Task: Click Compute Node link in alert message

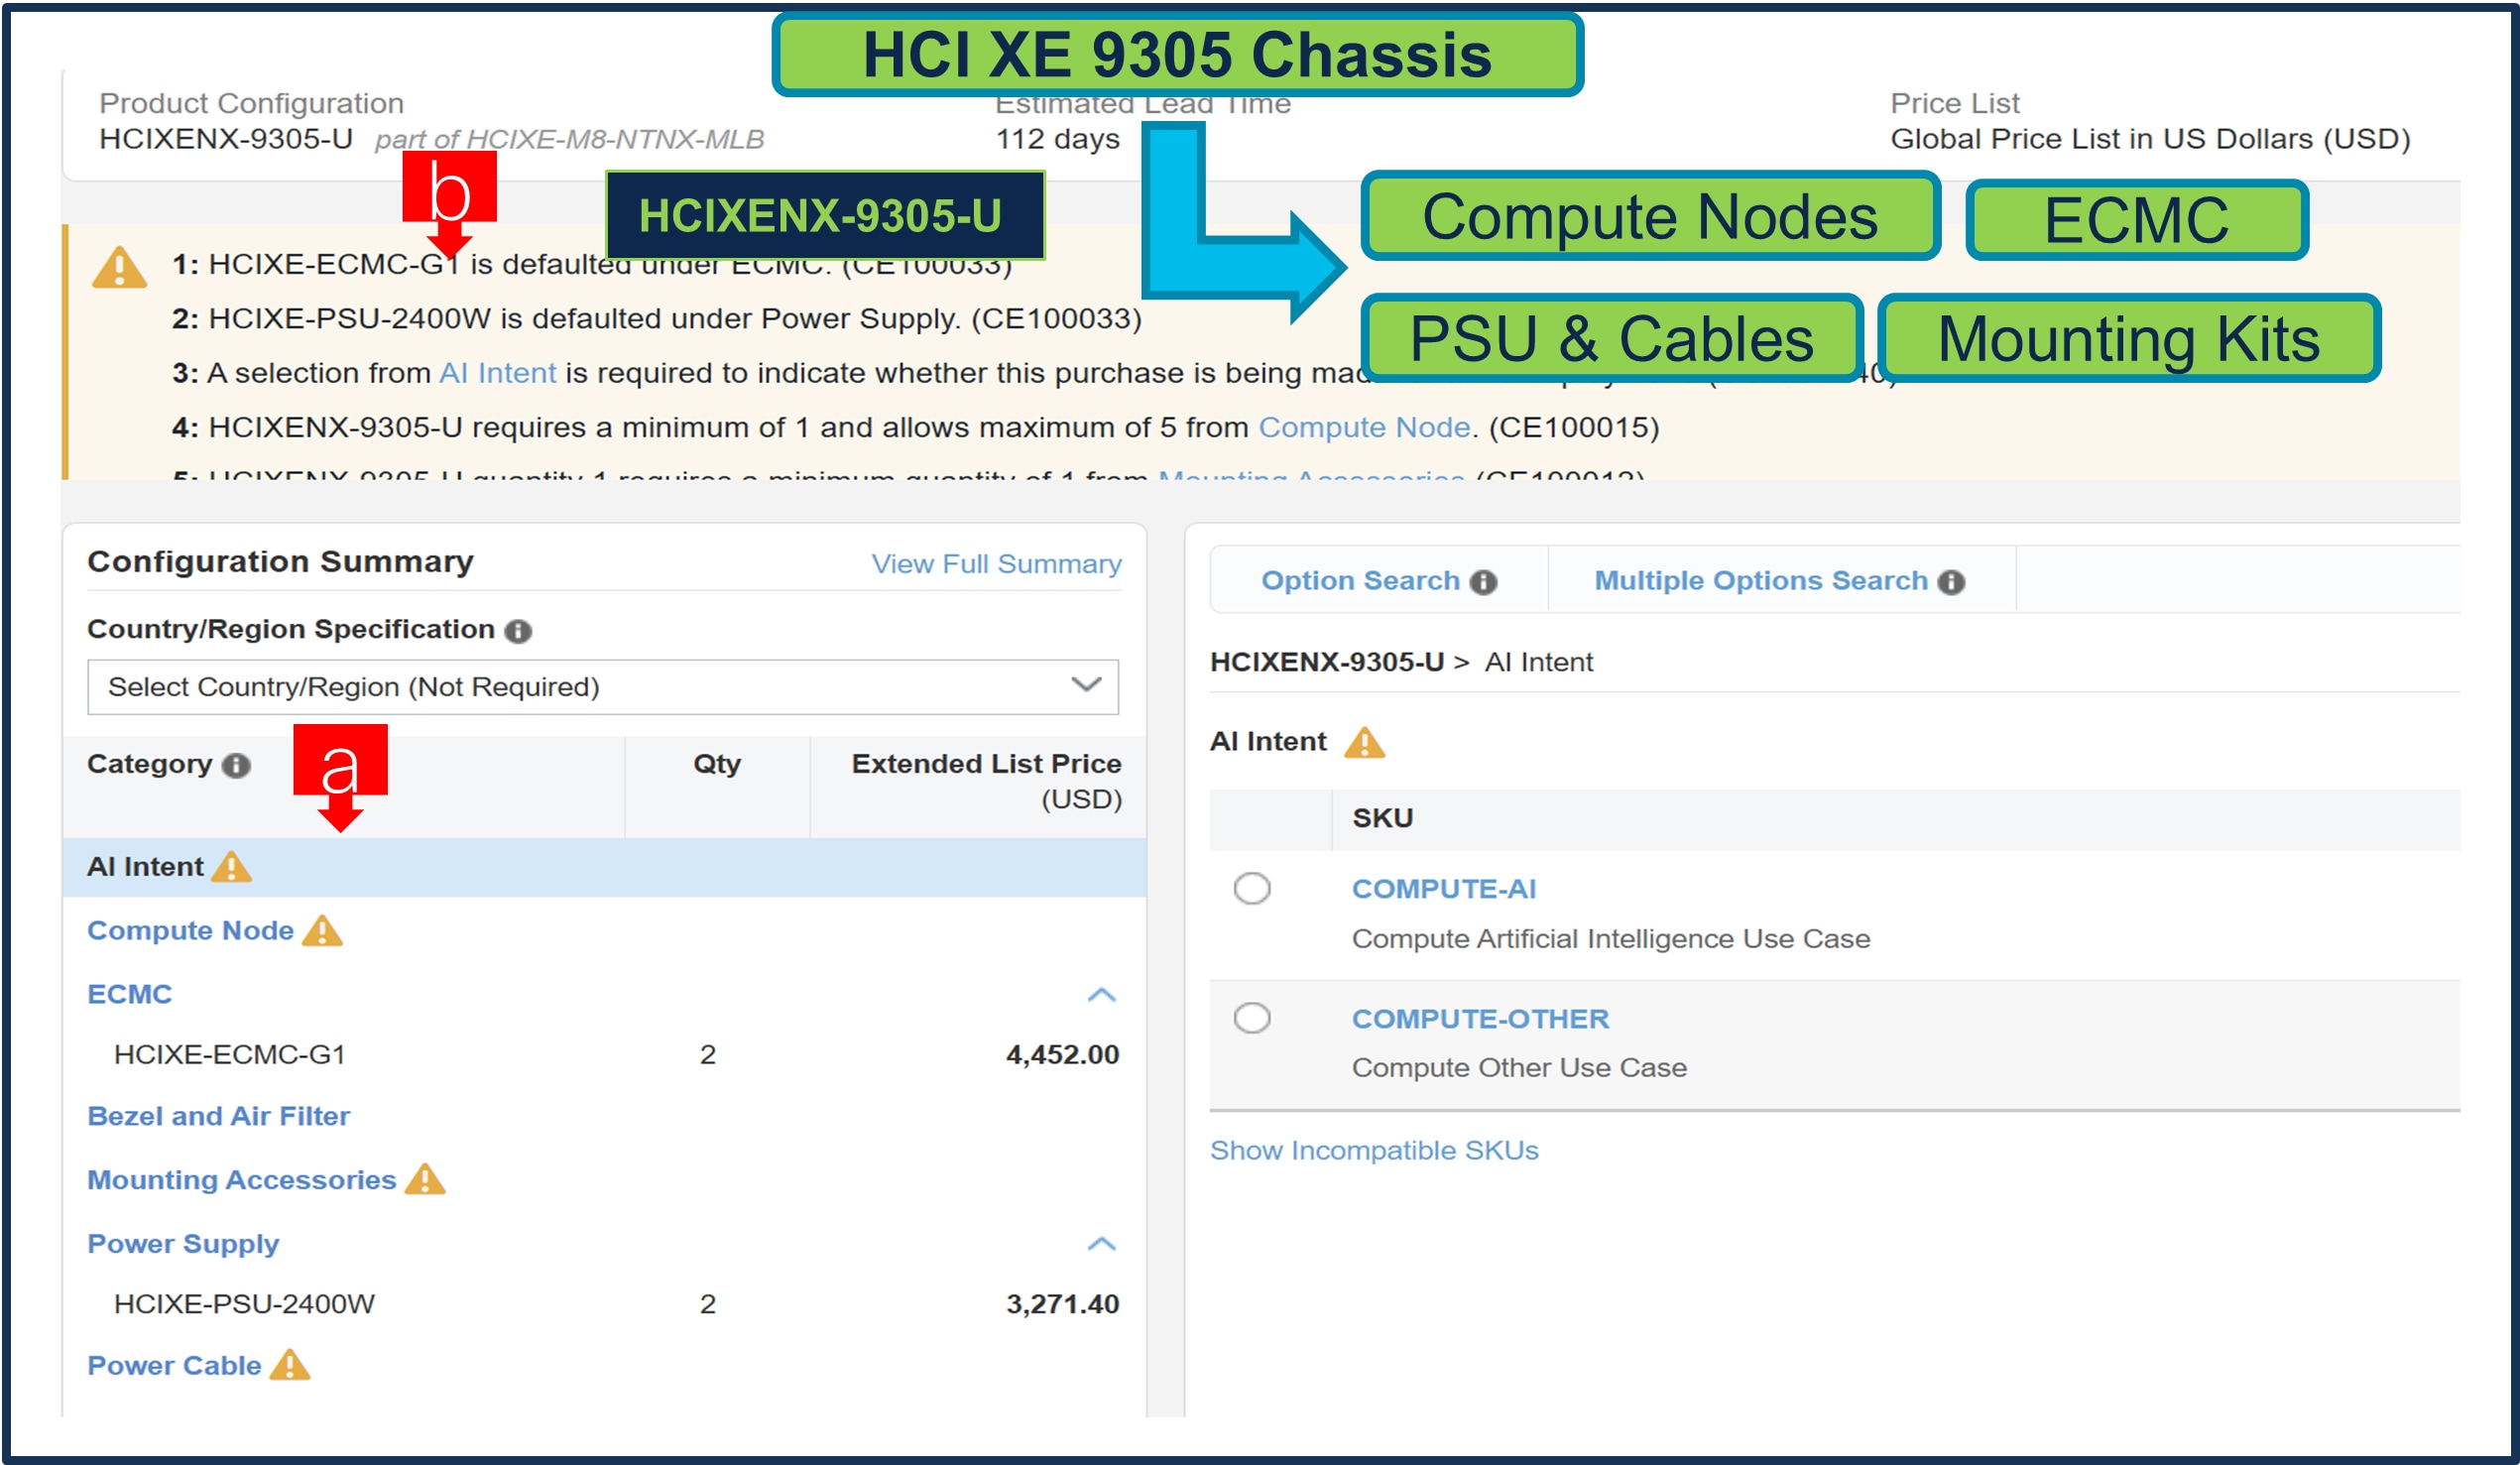Action: (x=1364, y=428)
